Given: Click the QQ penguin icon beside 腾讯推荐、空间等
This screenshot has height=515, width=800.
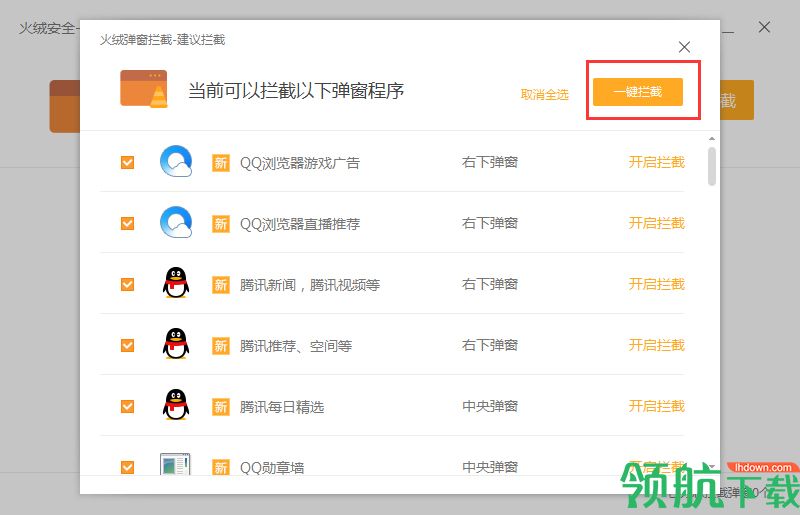Looking at the screenshot, I should coord(176,344).
